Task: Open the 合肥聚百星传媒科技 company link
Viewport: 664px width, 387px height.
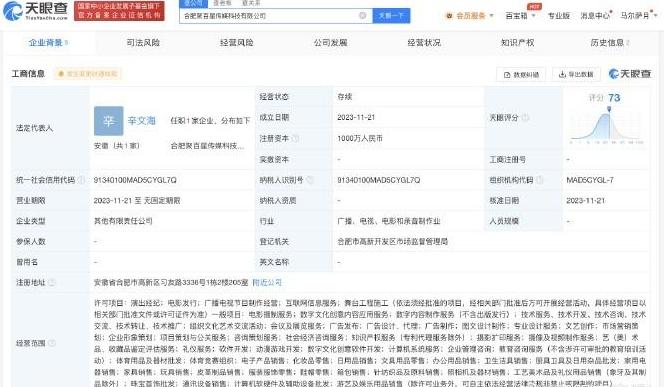Action: [x=207, y=146]
